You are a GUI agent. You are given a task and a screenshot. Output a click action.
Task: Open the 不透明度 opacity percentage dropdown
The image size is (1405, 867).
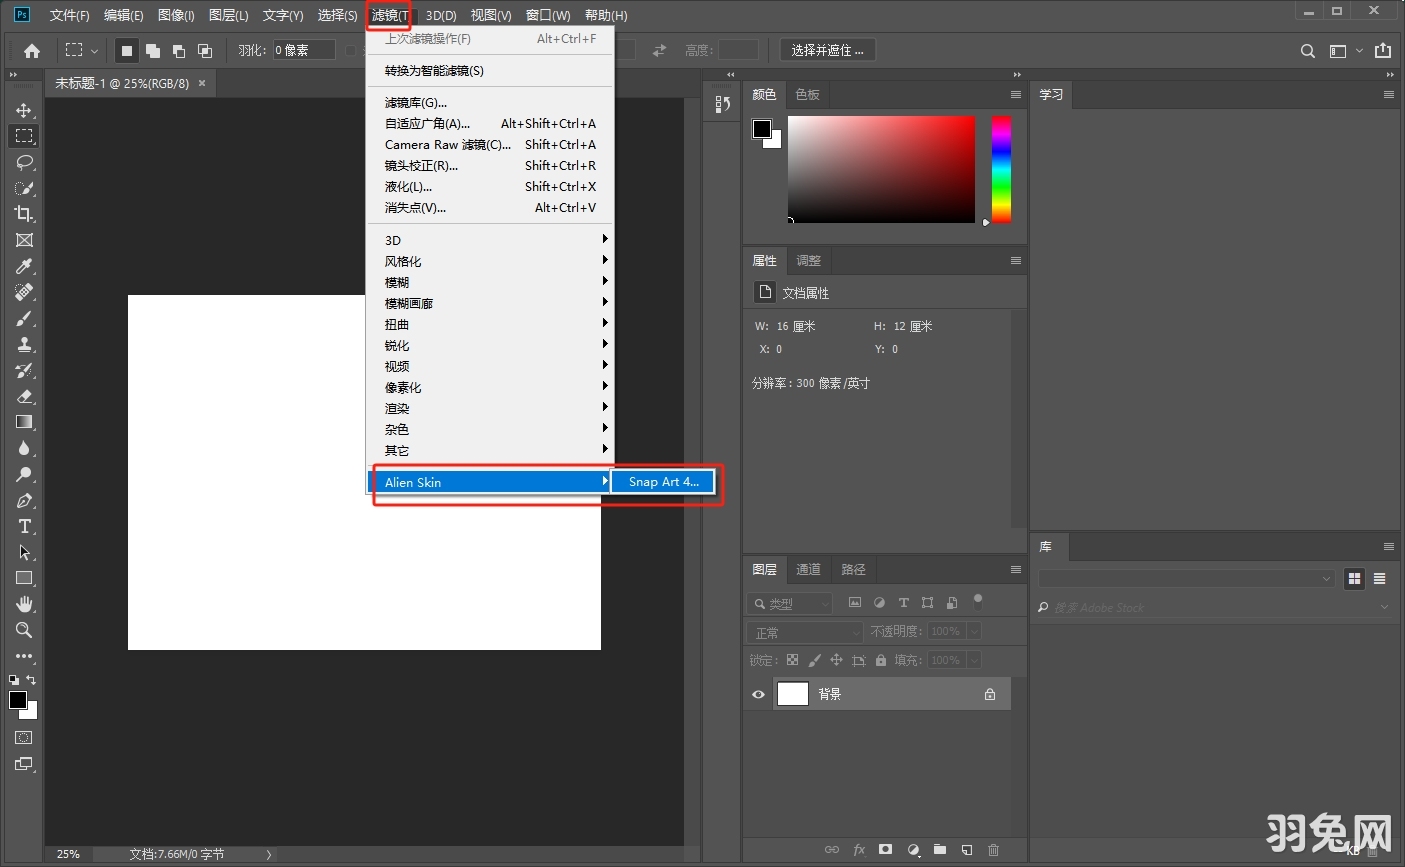tap(973, 631)
